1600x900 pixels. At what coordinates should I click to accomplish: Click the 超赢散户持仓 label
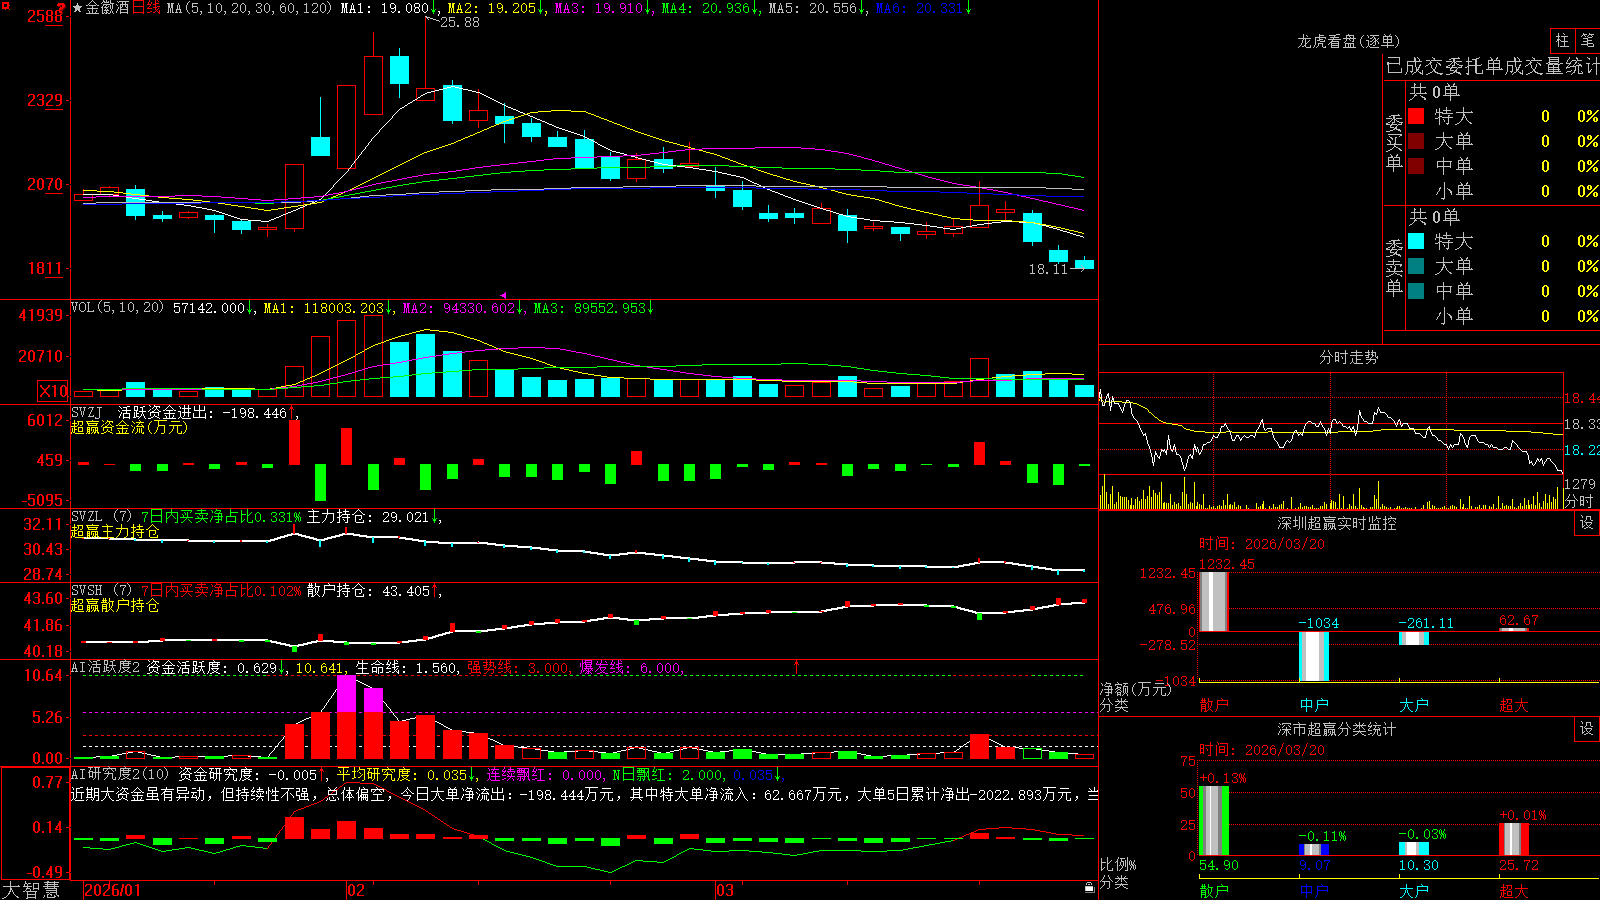115,605
